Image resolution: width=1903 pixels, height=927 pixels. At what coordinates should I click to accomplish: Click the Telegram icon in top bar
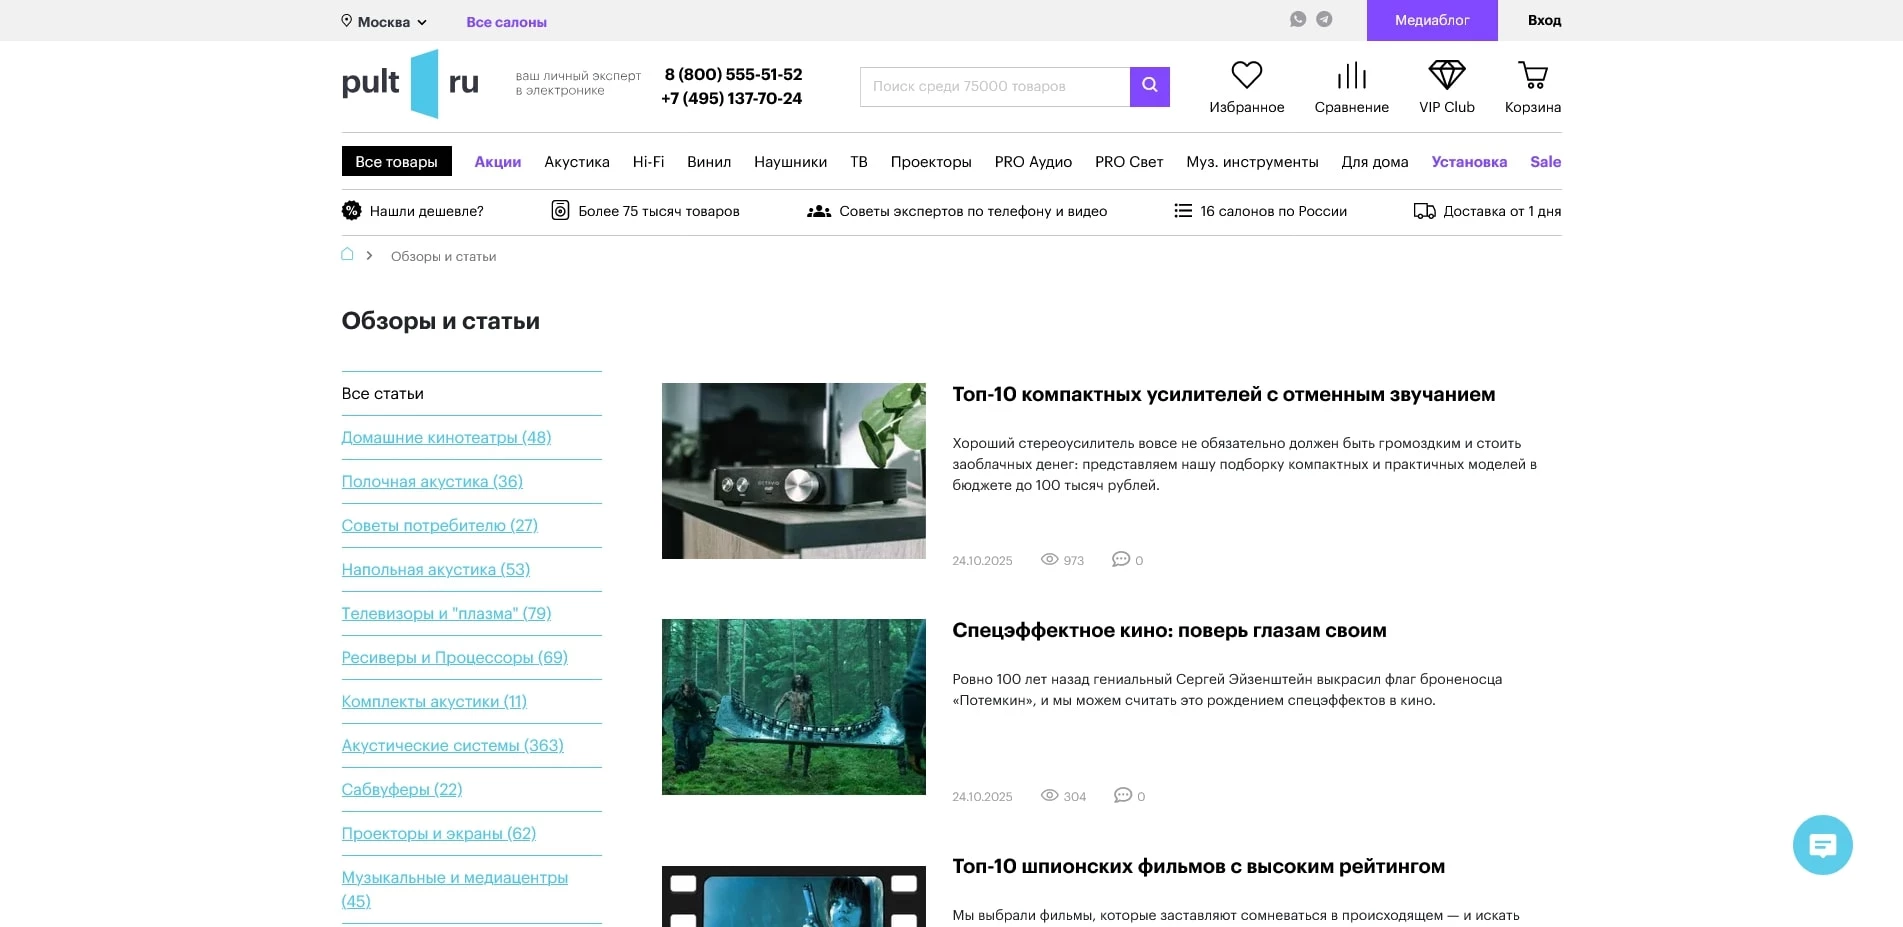[1324, 19]
